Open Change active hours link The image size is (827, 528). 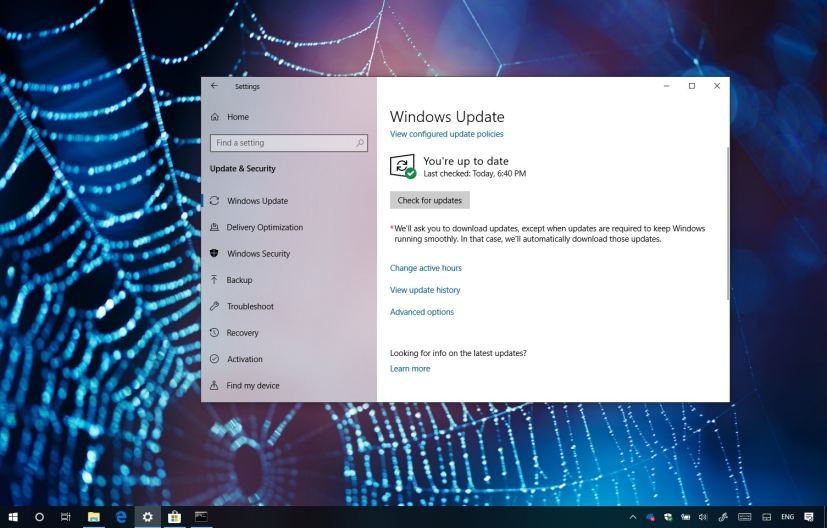click(x=426, y=268)
